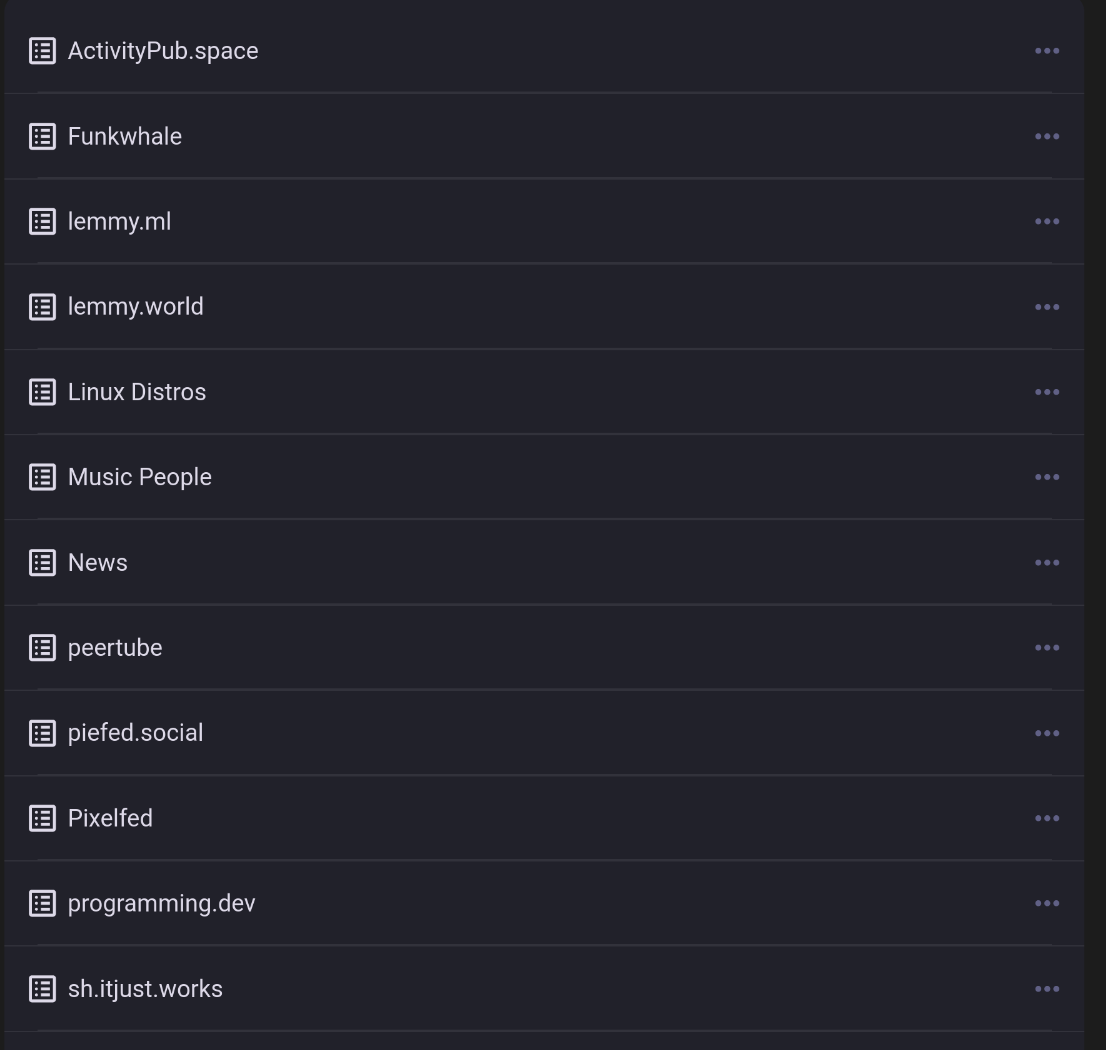Select the piefed.social list
Screen dimensions: 1106x1050
[x=135, y=733]
